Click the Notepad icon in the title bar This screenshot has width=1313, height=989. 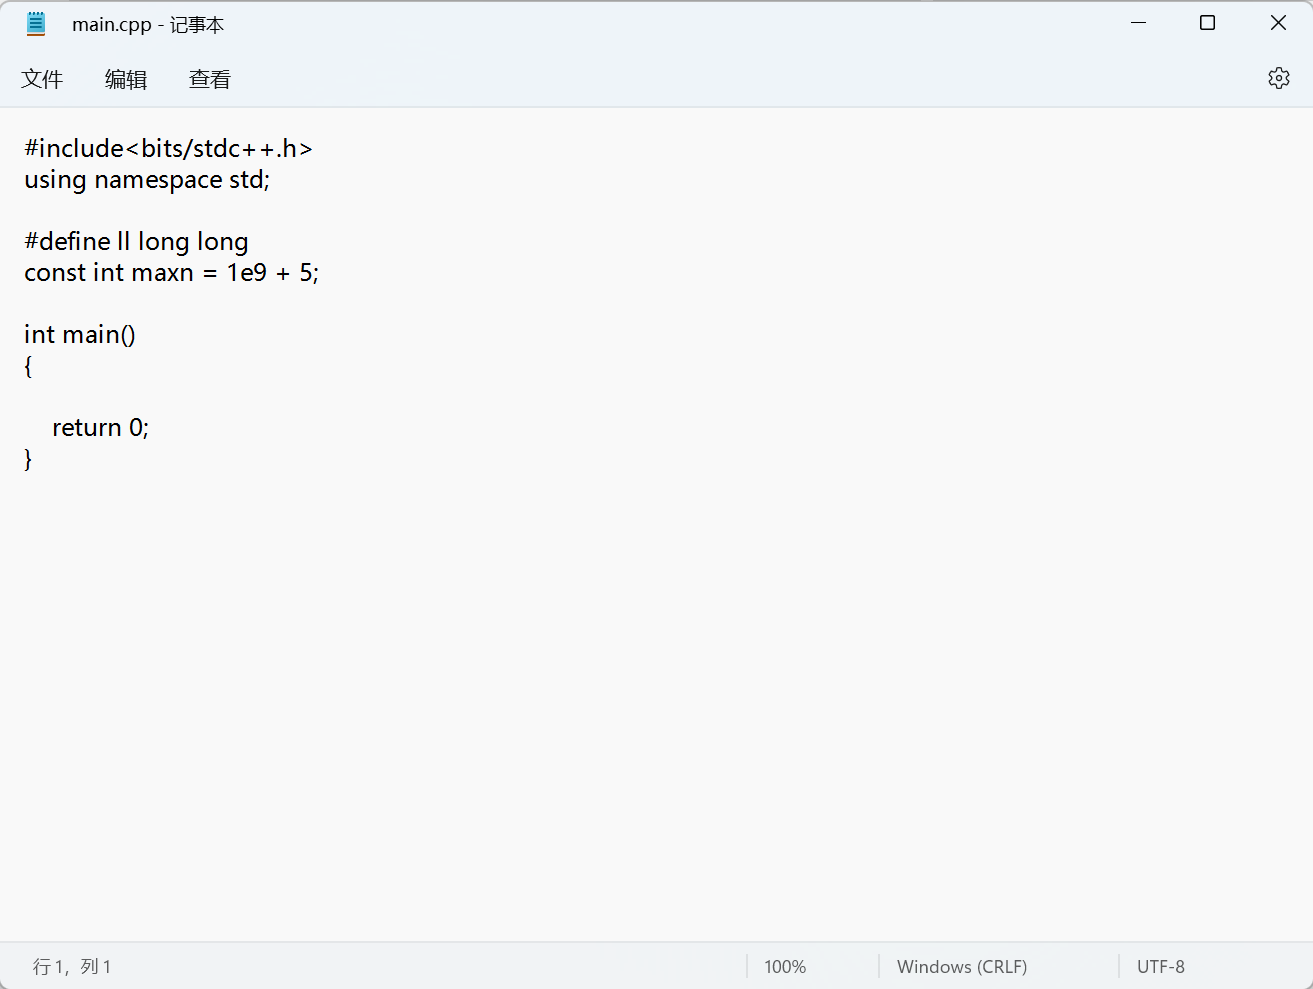[36, 23]
